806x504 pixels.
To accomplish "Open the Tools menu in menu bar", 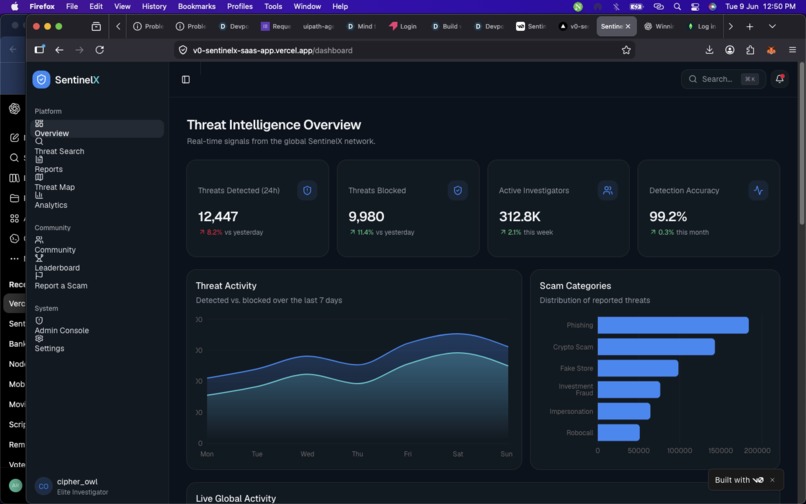I will 273,7.
